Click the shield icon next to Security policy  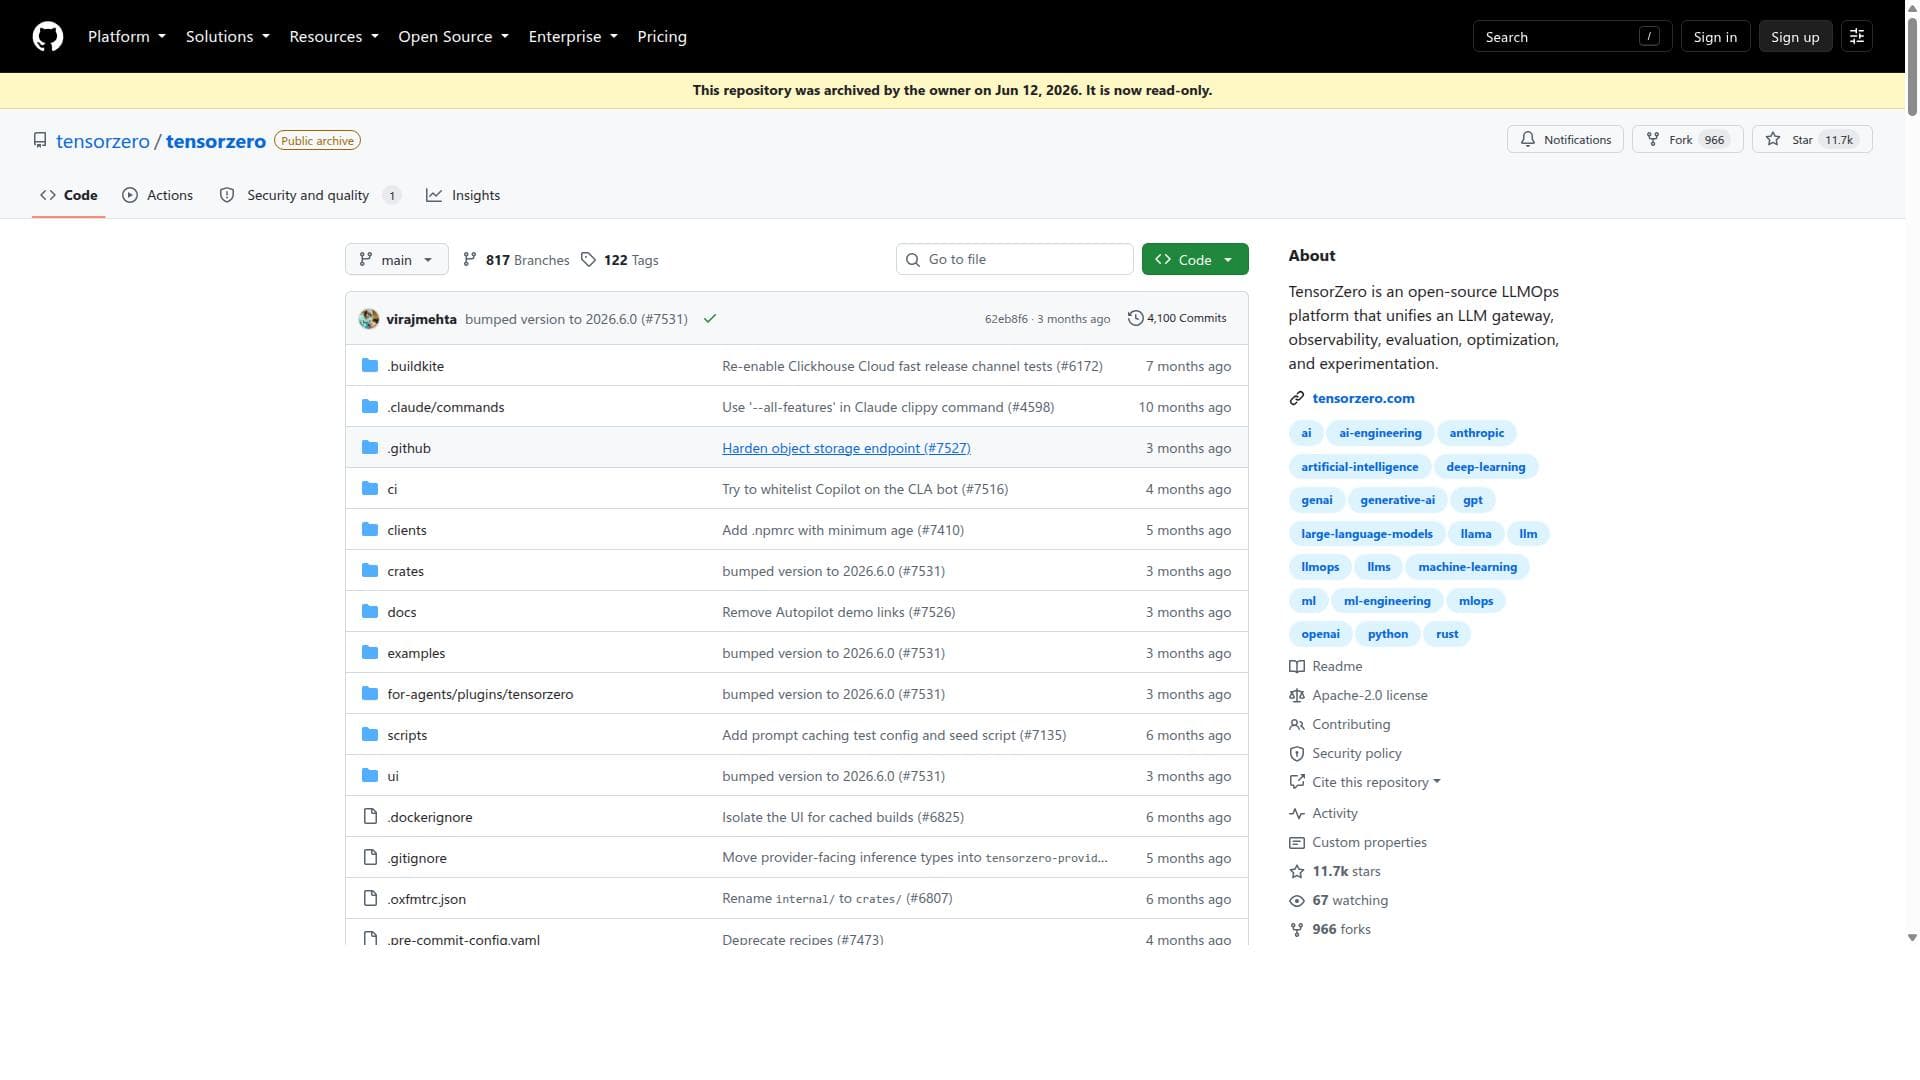click(1297, 754)
